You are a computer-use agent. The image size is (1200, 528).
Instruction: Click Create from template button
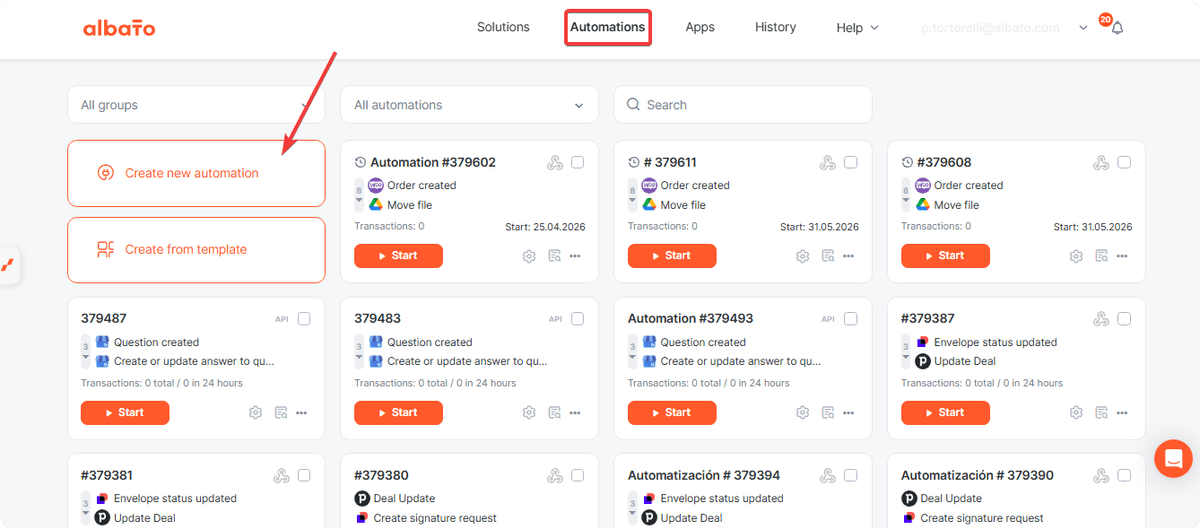pos(196,250)
